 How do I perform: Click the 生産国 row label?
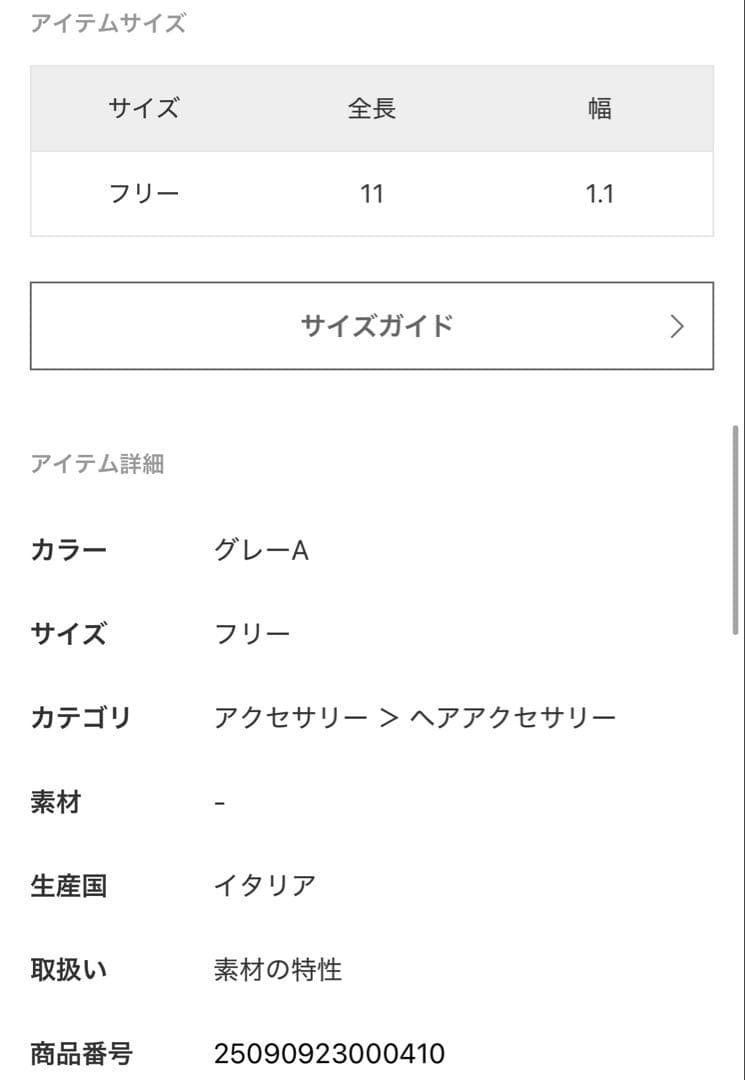coord(68,886)
